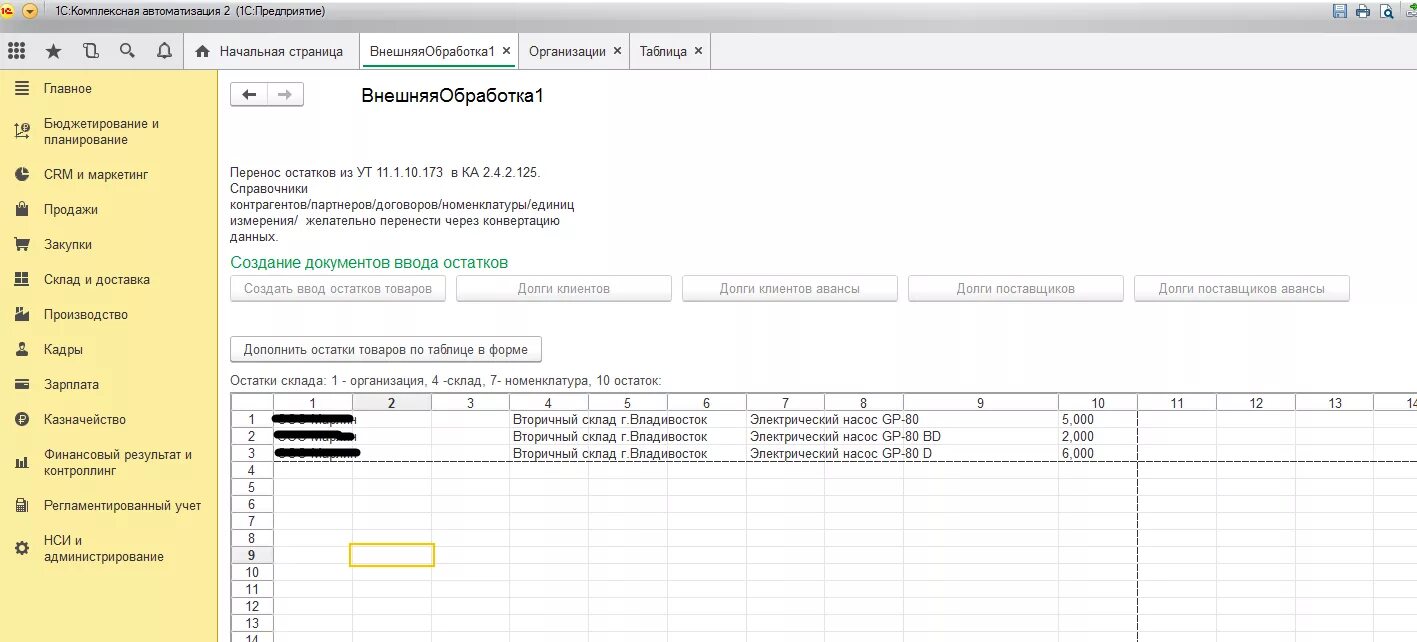Select column header 2 in the spreadsheet

(392, 403)
